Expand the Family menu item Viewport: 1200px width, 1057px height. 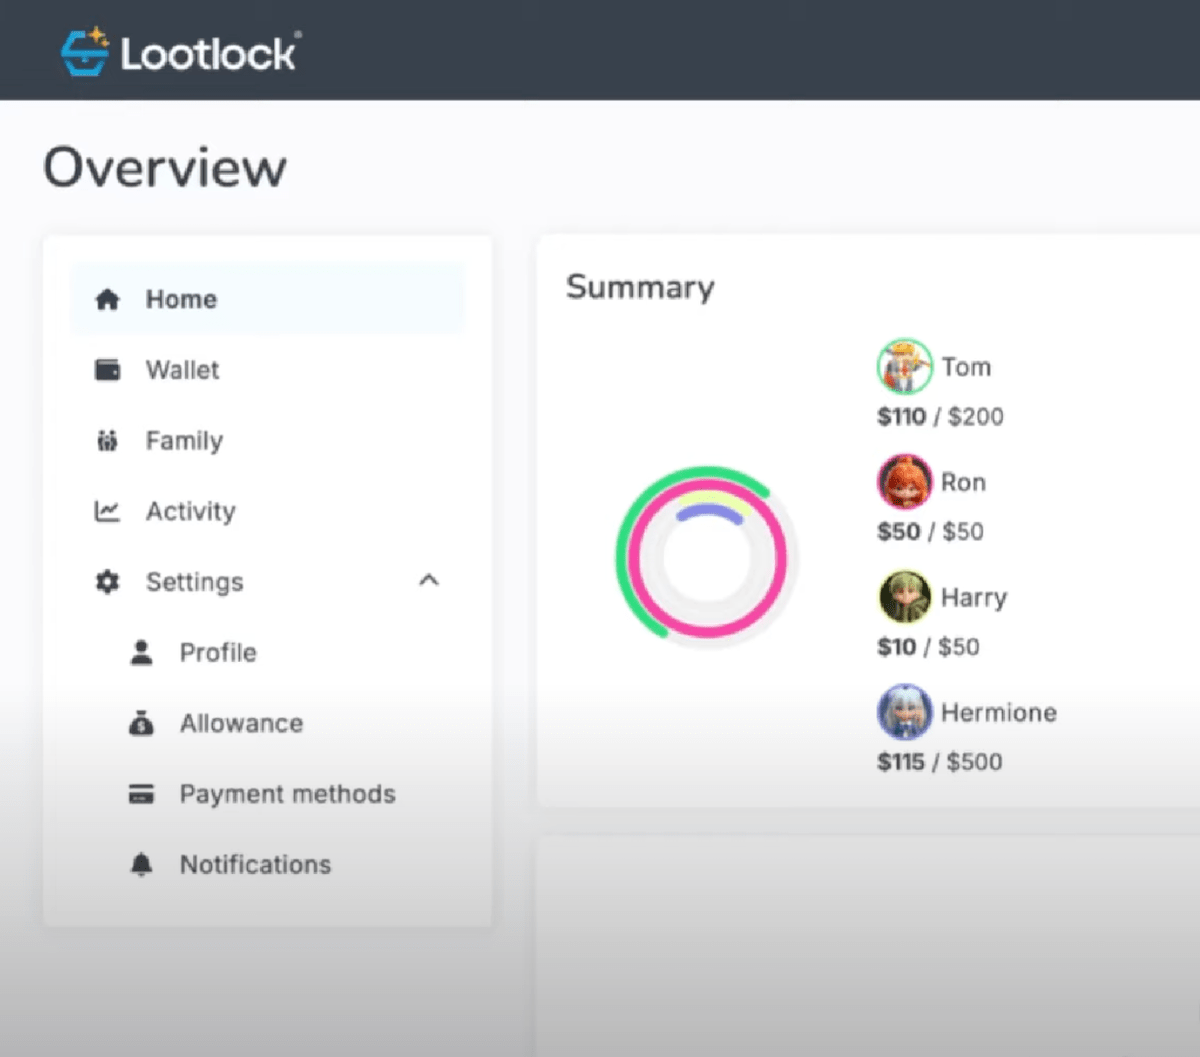click(x=184, y=440)
